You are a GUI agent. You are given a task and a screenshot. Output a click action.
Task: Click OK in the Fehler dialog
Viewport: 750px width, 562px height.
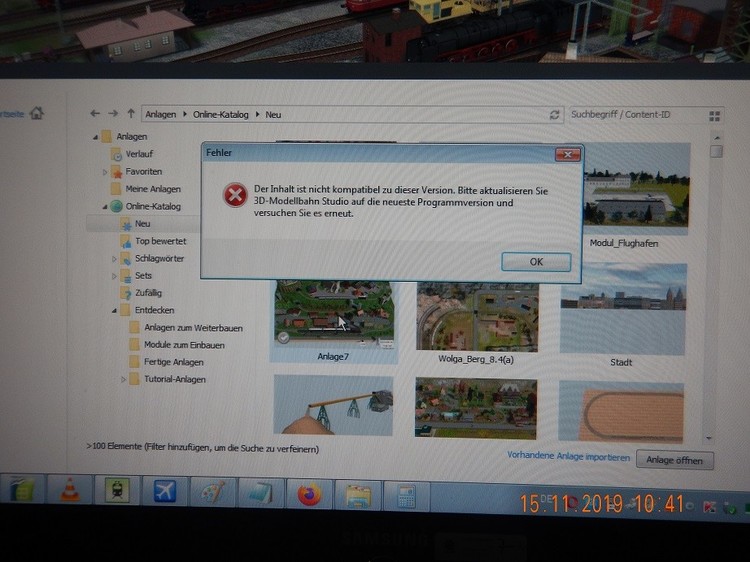point(536,262)
